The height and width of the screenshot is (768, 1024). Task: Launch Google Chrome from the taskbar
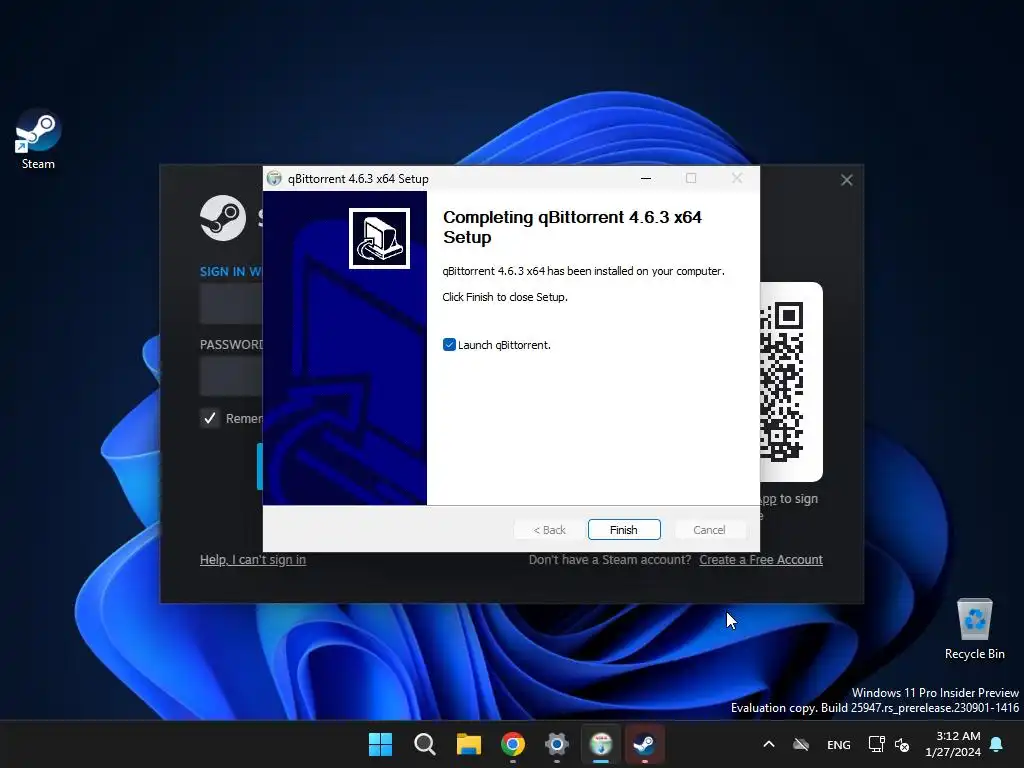pyautogui.click(x=513, y=744)
